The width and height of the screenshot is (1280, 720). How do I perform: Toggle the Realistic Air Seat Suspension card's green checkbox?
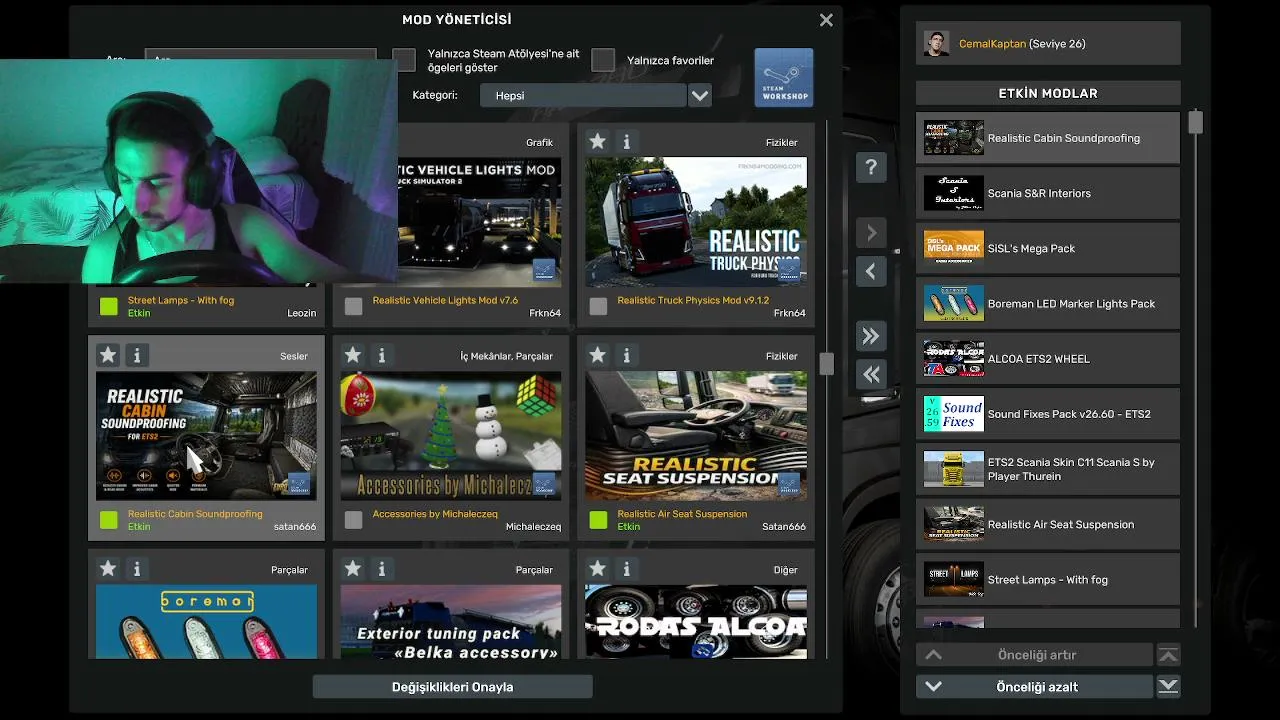[598, 520]
